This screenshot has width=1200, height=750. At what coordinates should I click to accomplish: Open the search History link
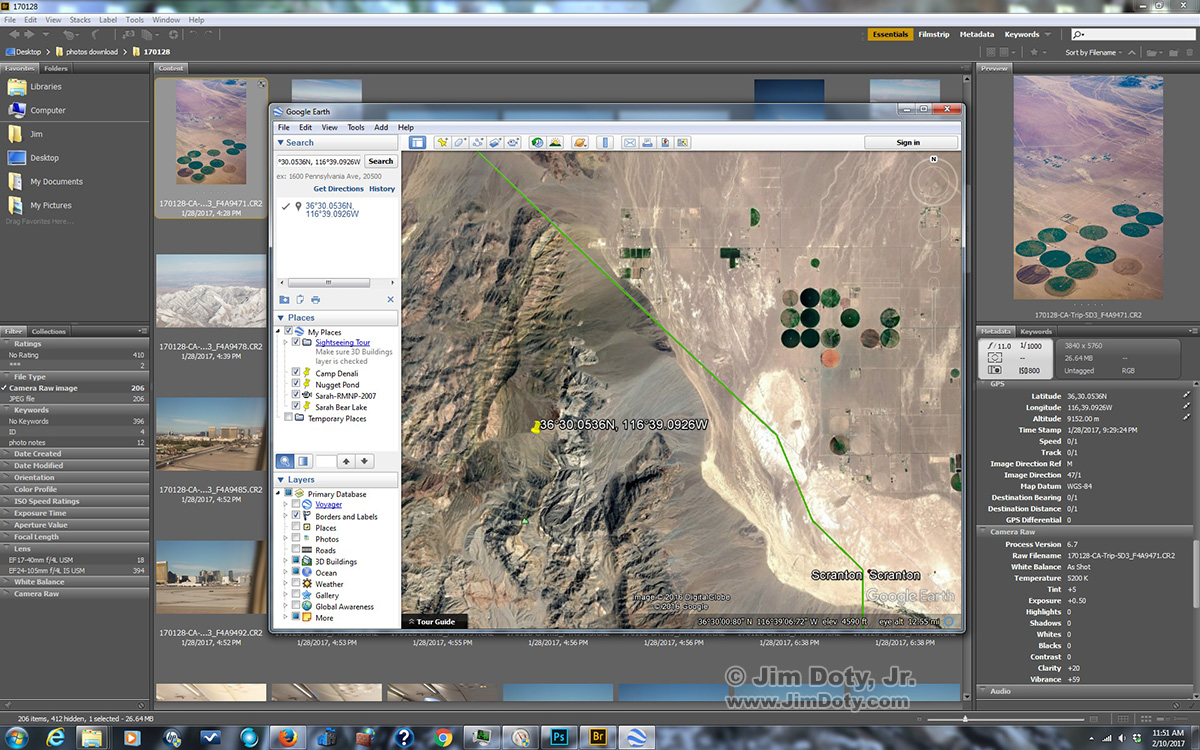pyautogui.click(x=382, y=189)
